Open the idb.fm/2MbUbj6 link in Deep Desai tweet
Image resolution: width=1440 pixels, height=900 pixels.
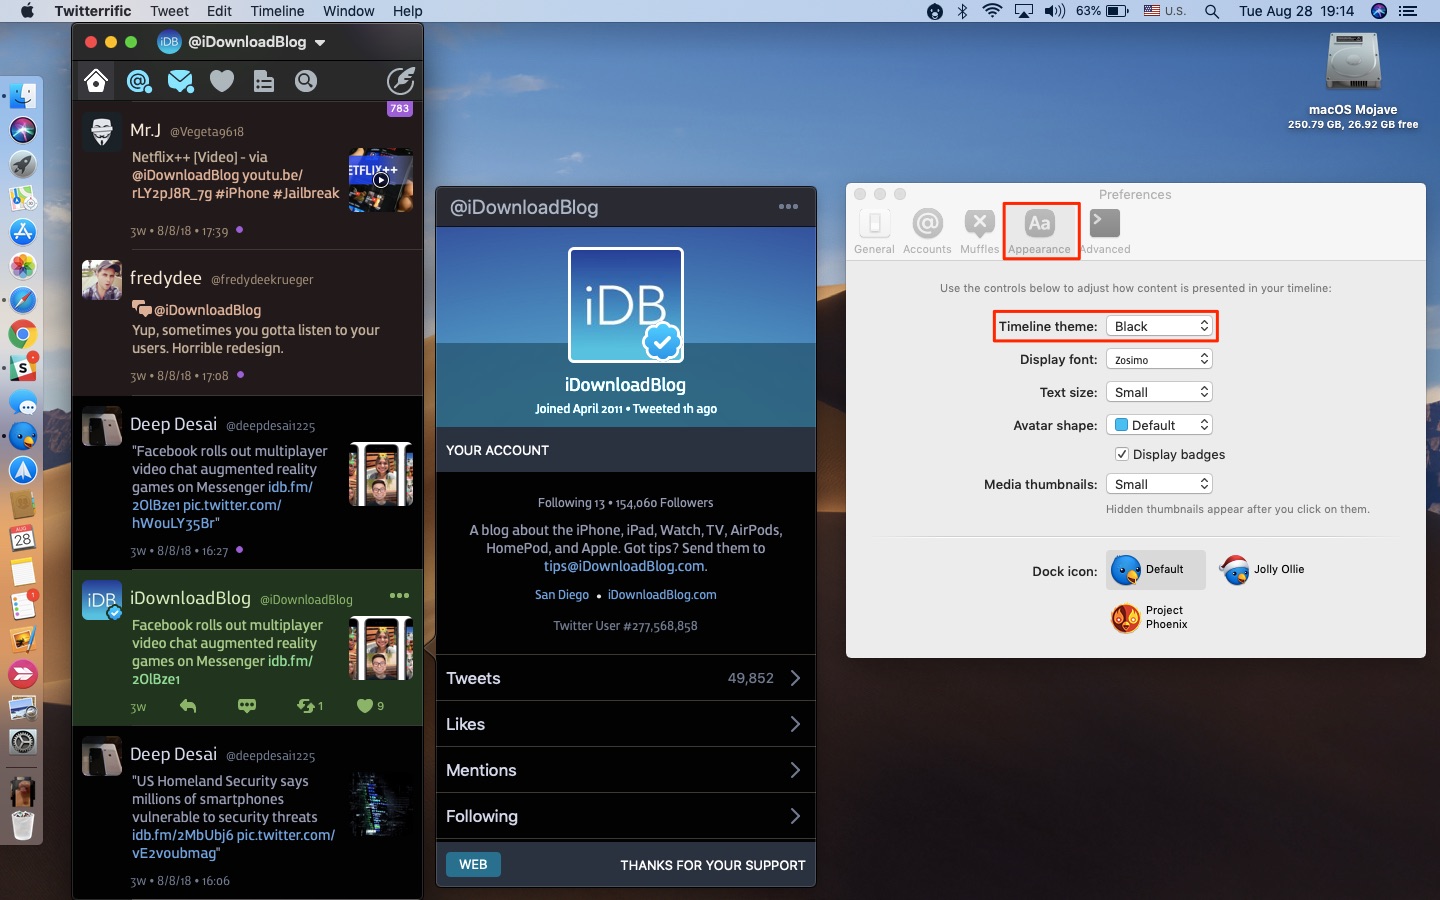pos(182,835)
